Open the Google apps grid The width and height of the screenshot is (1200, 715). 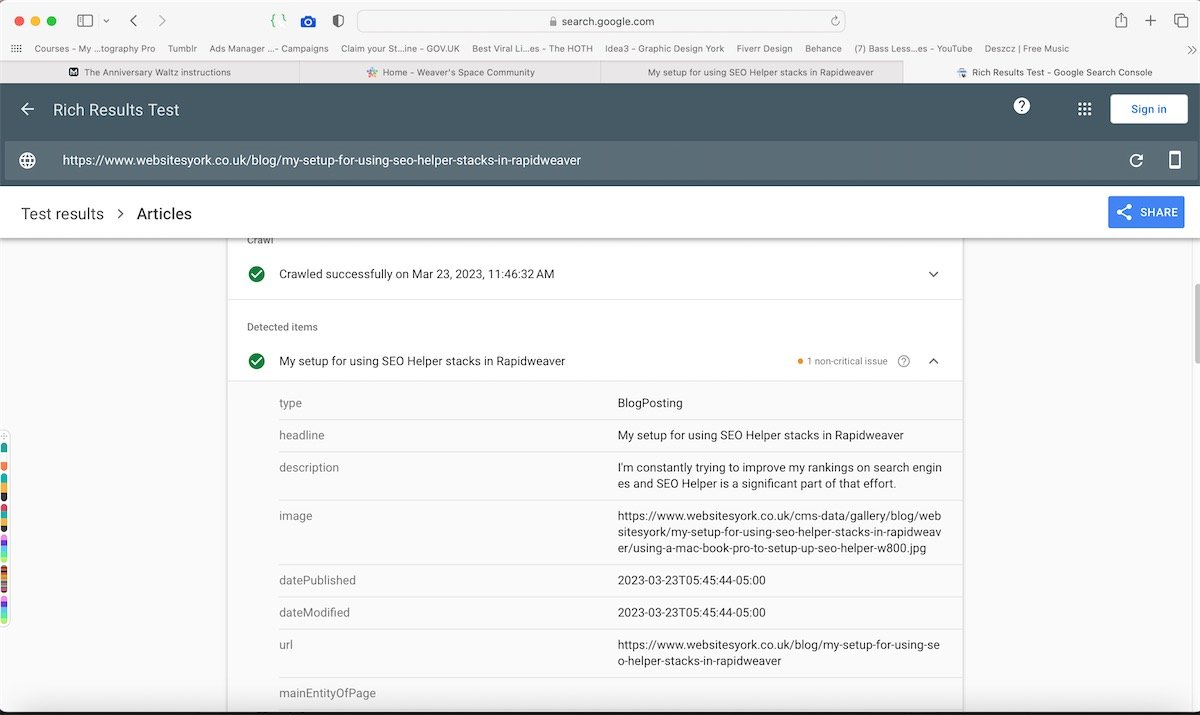(x=1084, y=110)
